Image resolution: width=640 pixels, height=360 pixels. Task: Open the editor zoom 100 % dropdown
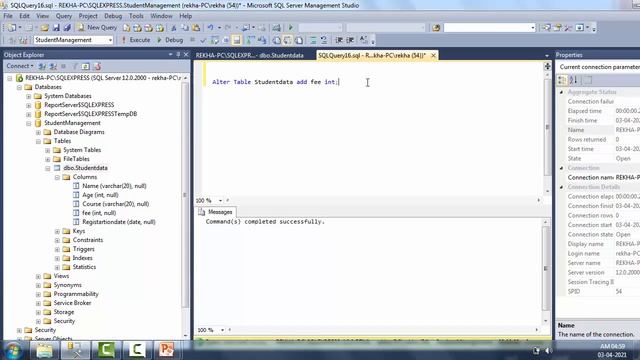[220, 200]
